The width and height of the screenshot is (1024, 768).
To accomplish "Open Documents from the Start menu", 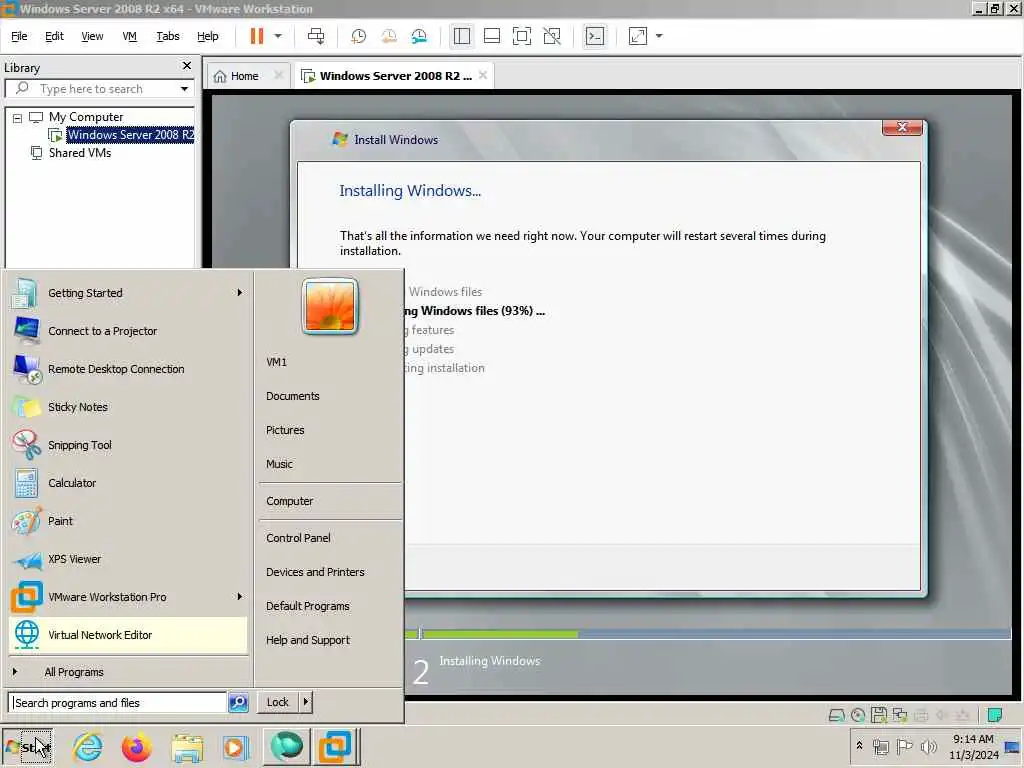I will click(x=293, y=396).
